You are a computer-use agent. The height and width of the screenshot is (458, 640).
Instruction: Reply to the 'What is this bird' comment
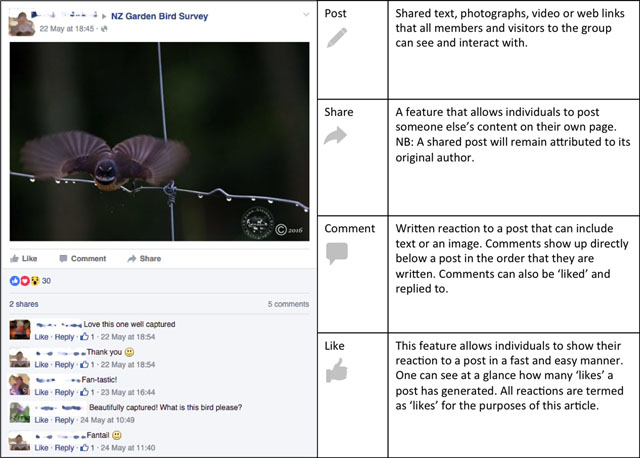tap(64, 421)
